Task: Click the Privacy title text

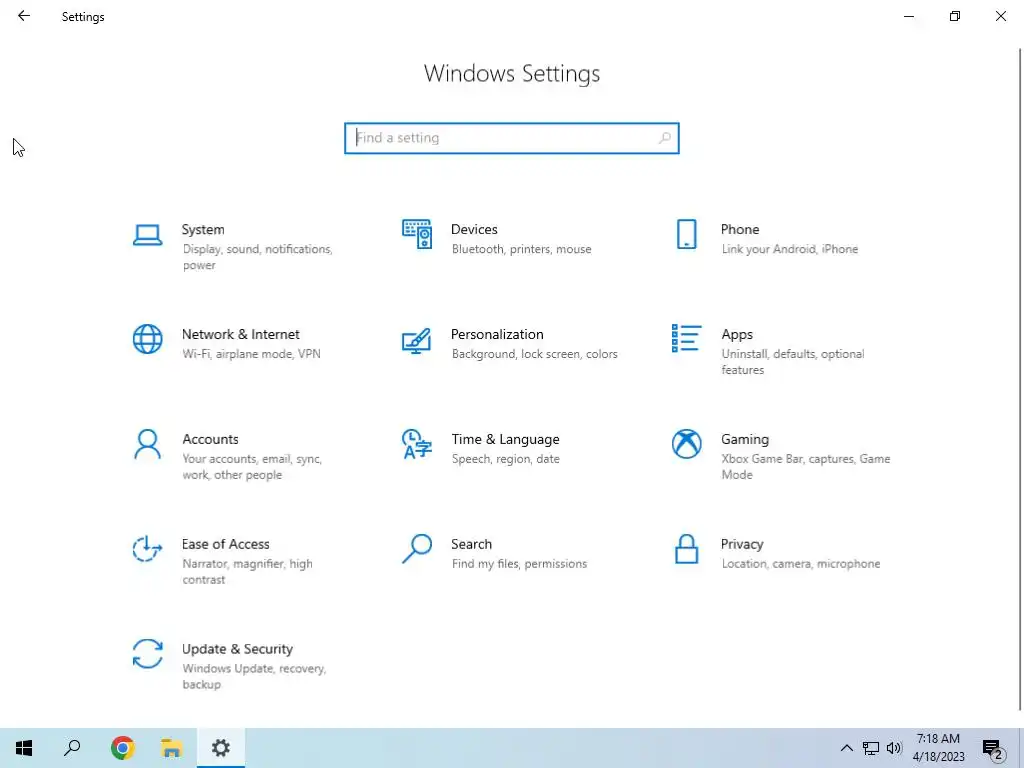Action: click(742, 544)
